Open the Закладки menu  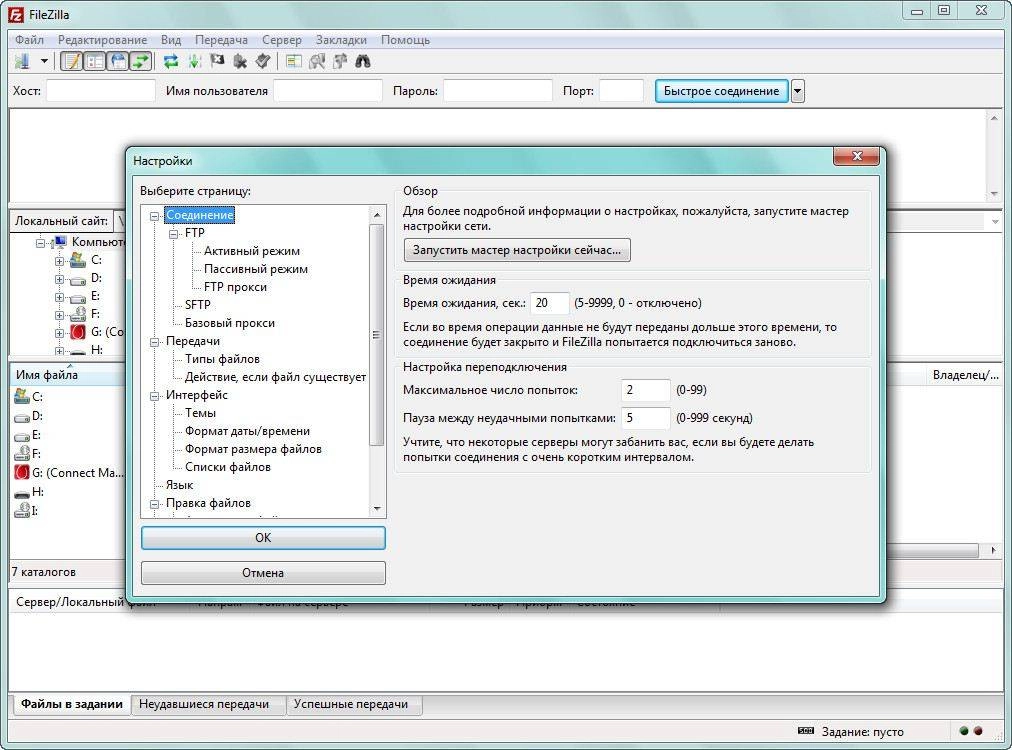pyautogui.click(x=341, y=39)
